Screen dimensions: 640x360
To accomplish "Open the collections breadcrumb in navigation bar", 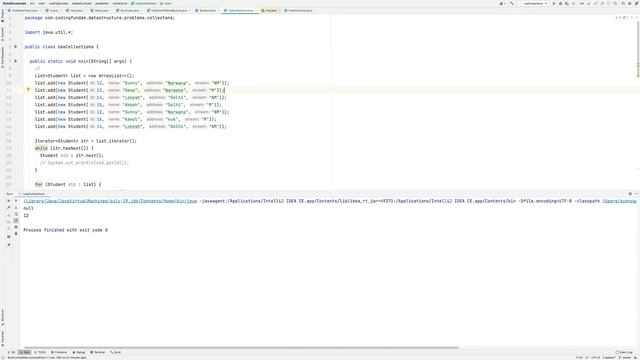I will click(x=120, y=3).
